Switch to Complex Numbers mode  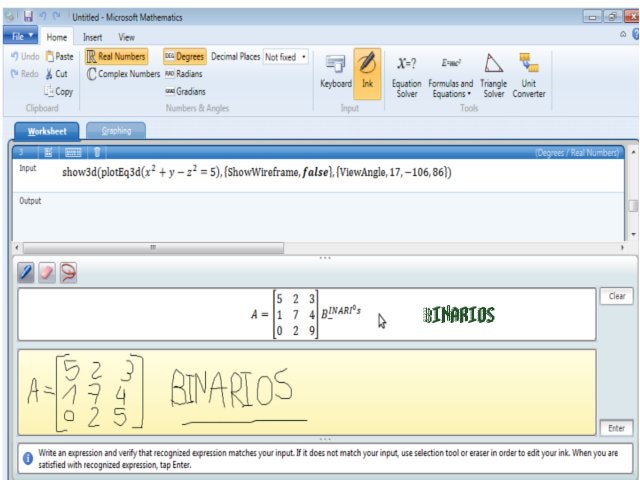coord(123,74)
